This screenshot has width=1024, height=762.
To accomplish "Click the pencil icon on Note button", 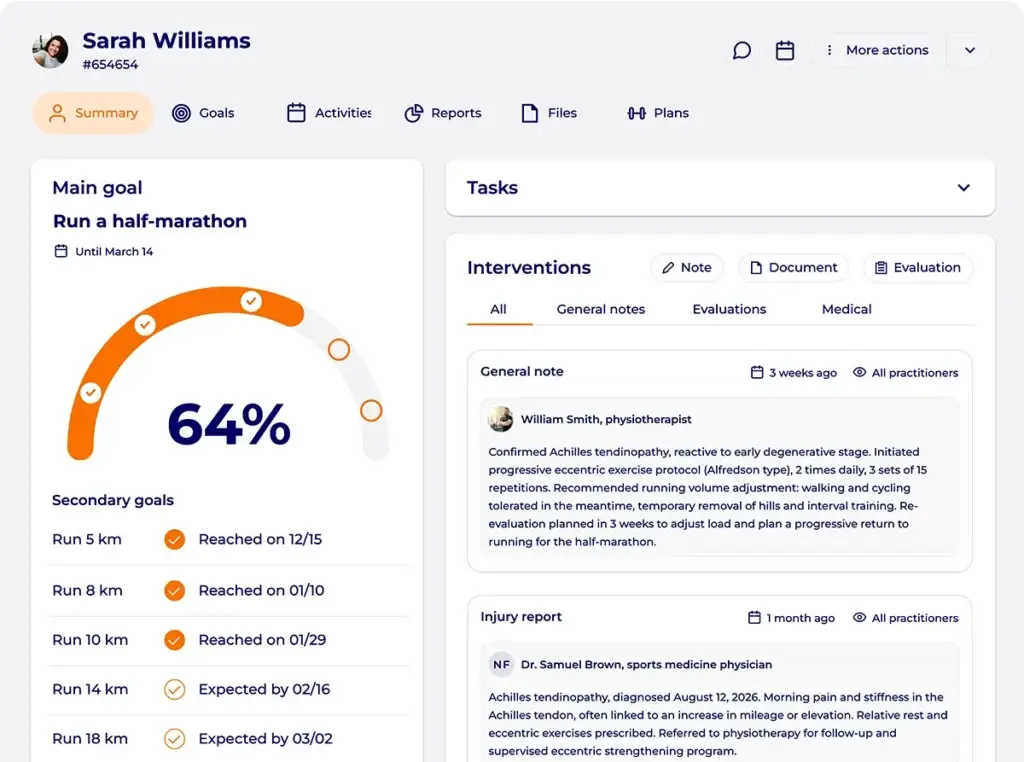I will tap(667, 268).
